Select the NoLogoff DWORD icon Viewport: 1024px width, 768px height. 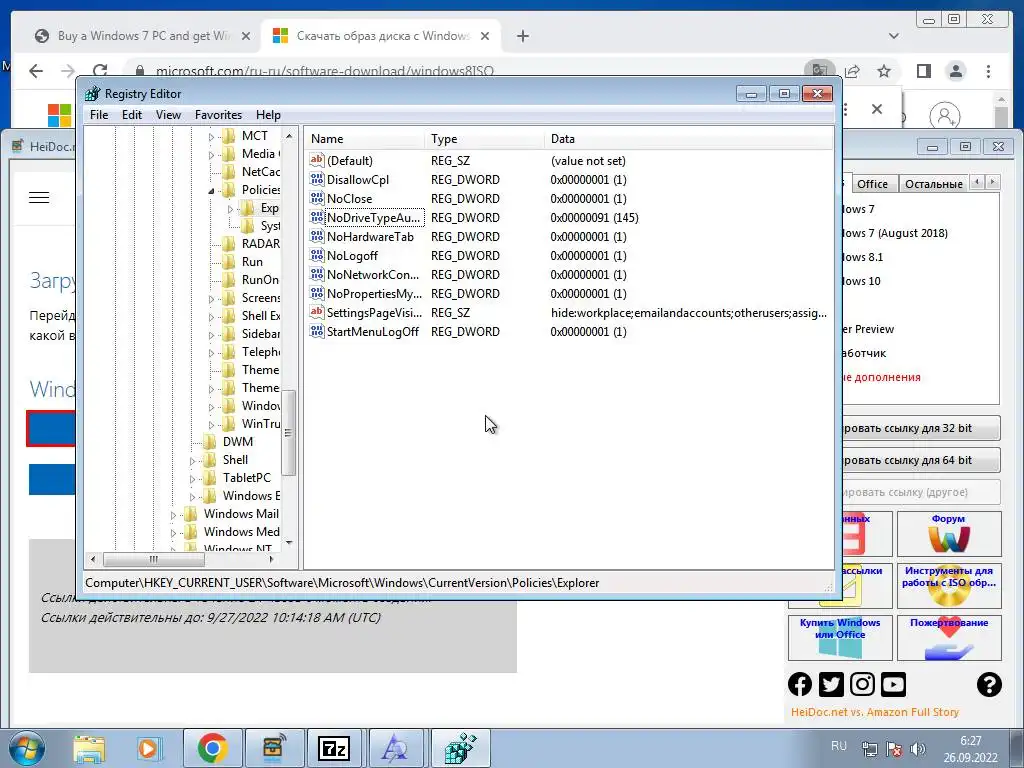[x=317, y=255]
